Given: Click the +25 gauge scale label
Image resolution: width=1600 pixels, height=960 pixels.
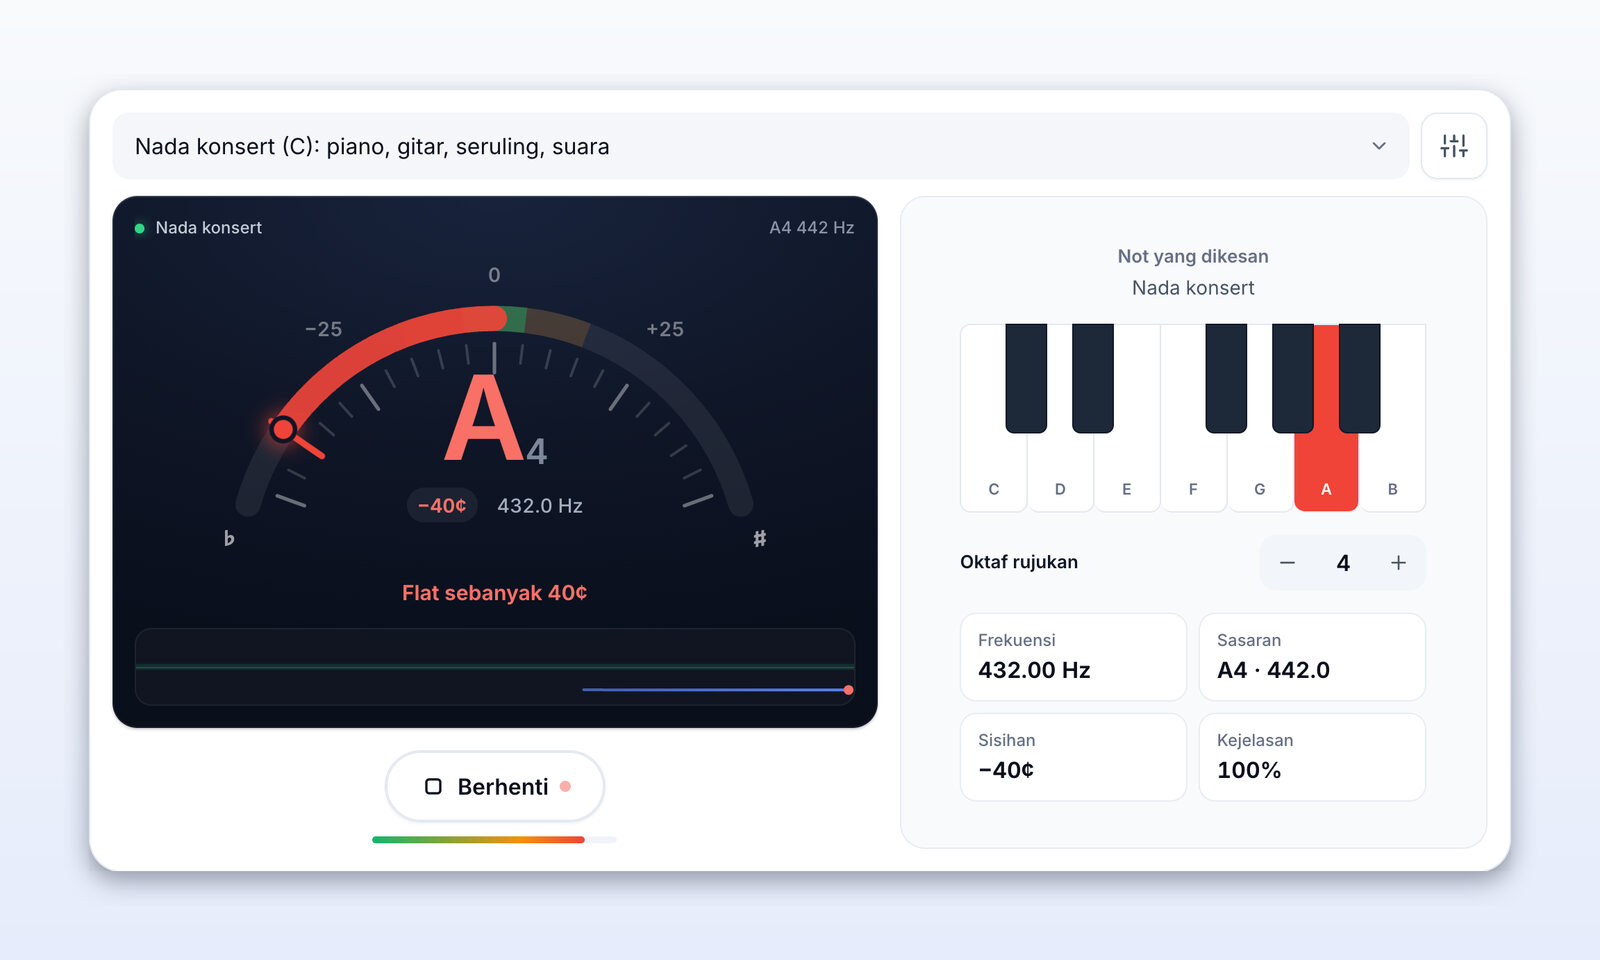Looking at the screenshot, I should tap(665, 329).
